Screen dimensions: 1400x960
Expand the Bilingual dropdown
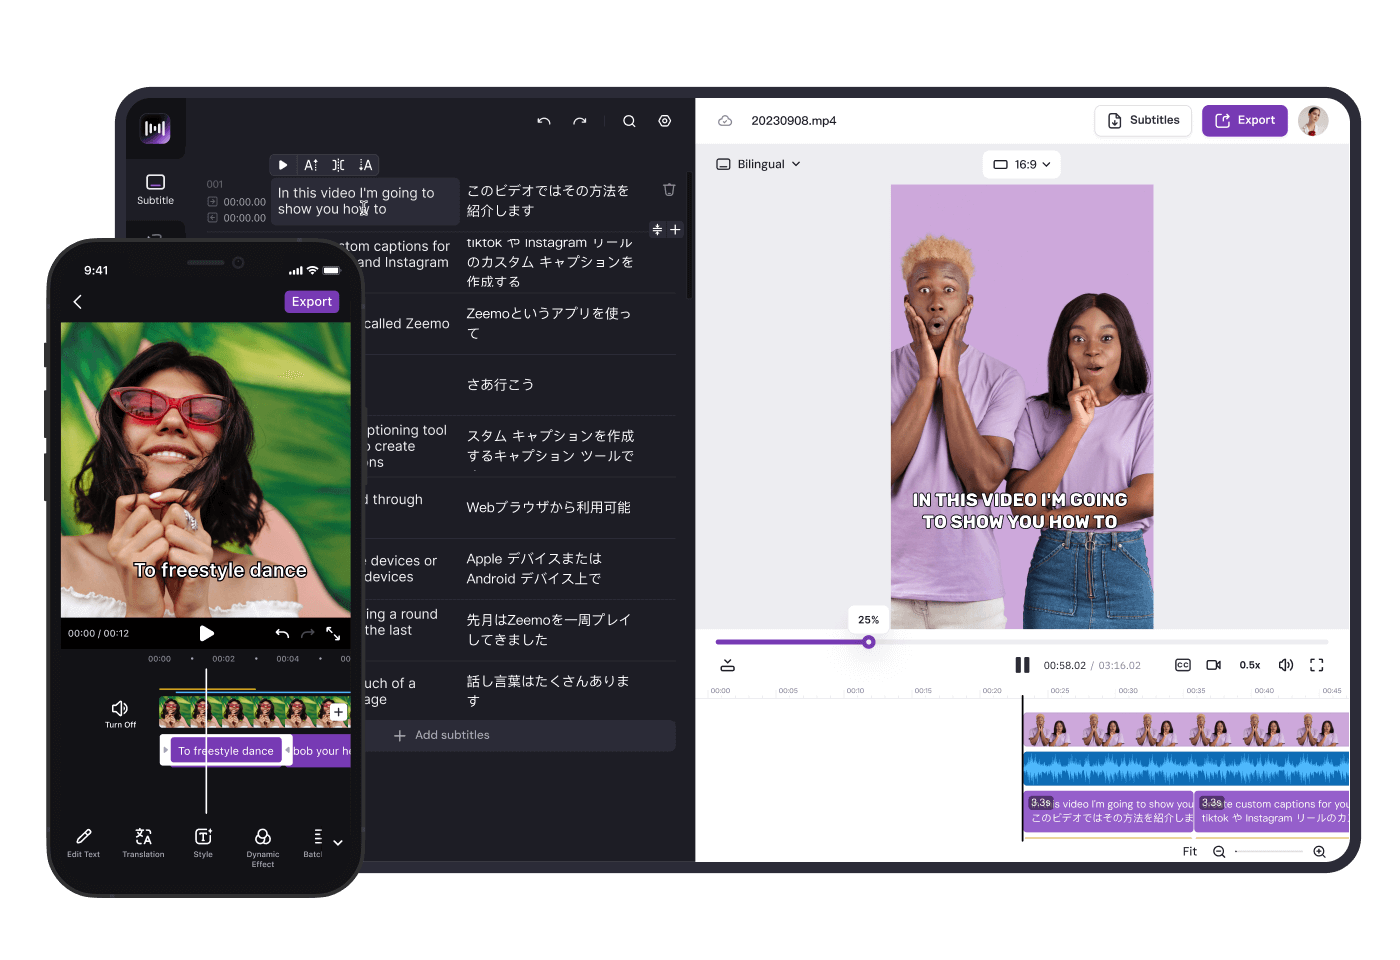coord(758,164)
